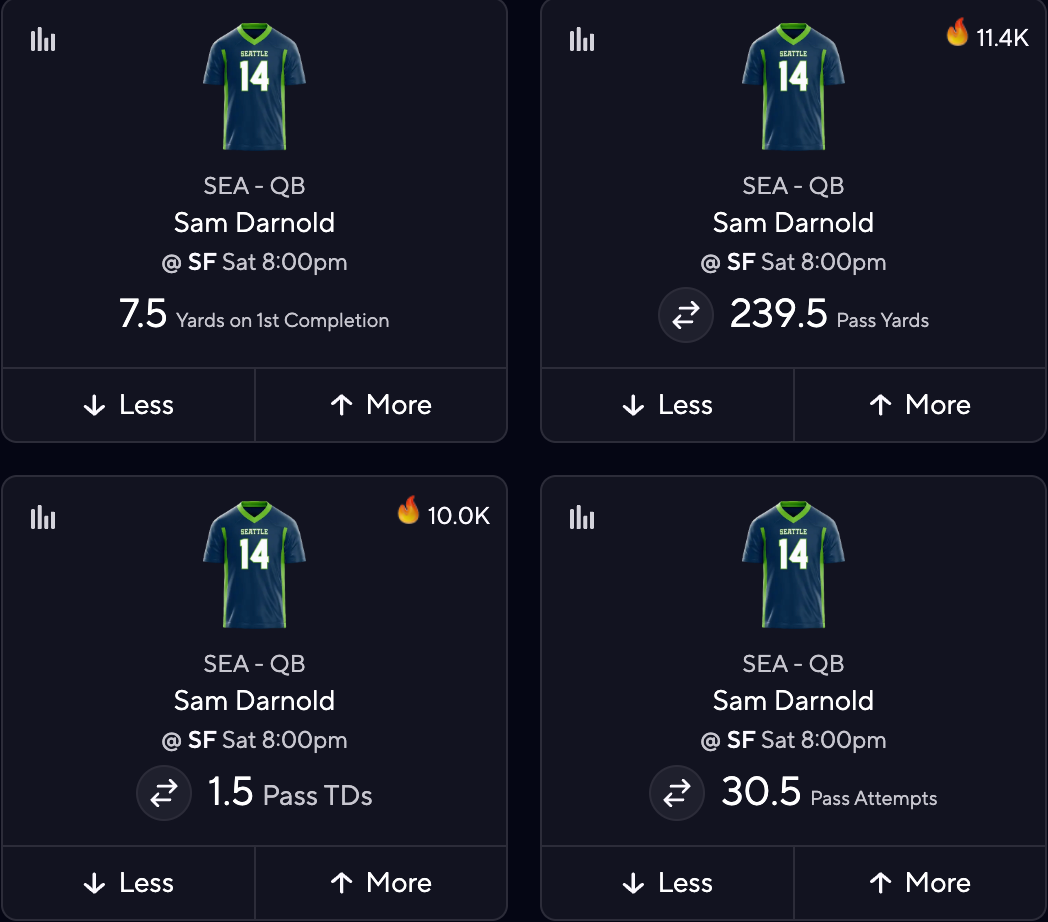Swap the alternate line for Pass Attempts
Viewport: 1048px width, 922px height.
[678, 793]
